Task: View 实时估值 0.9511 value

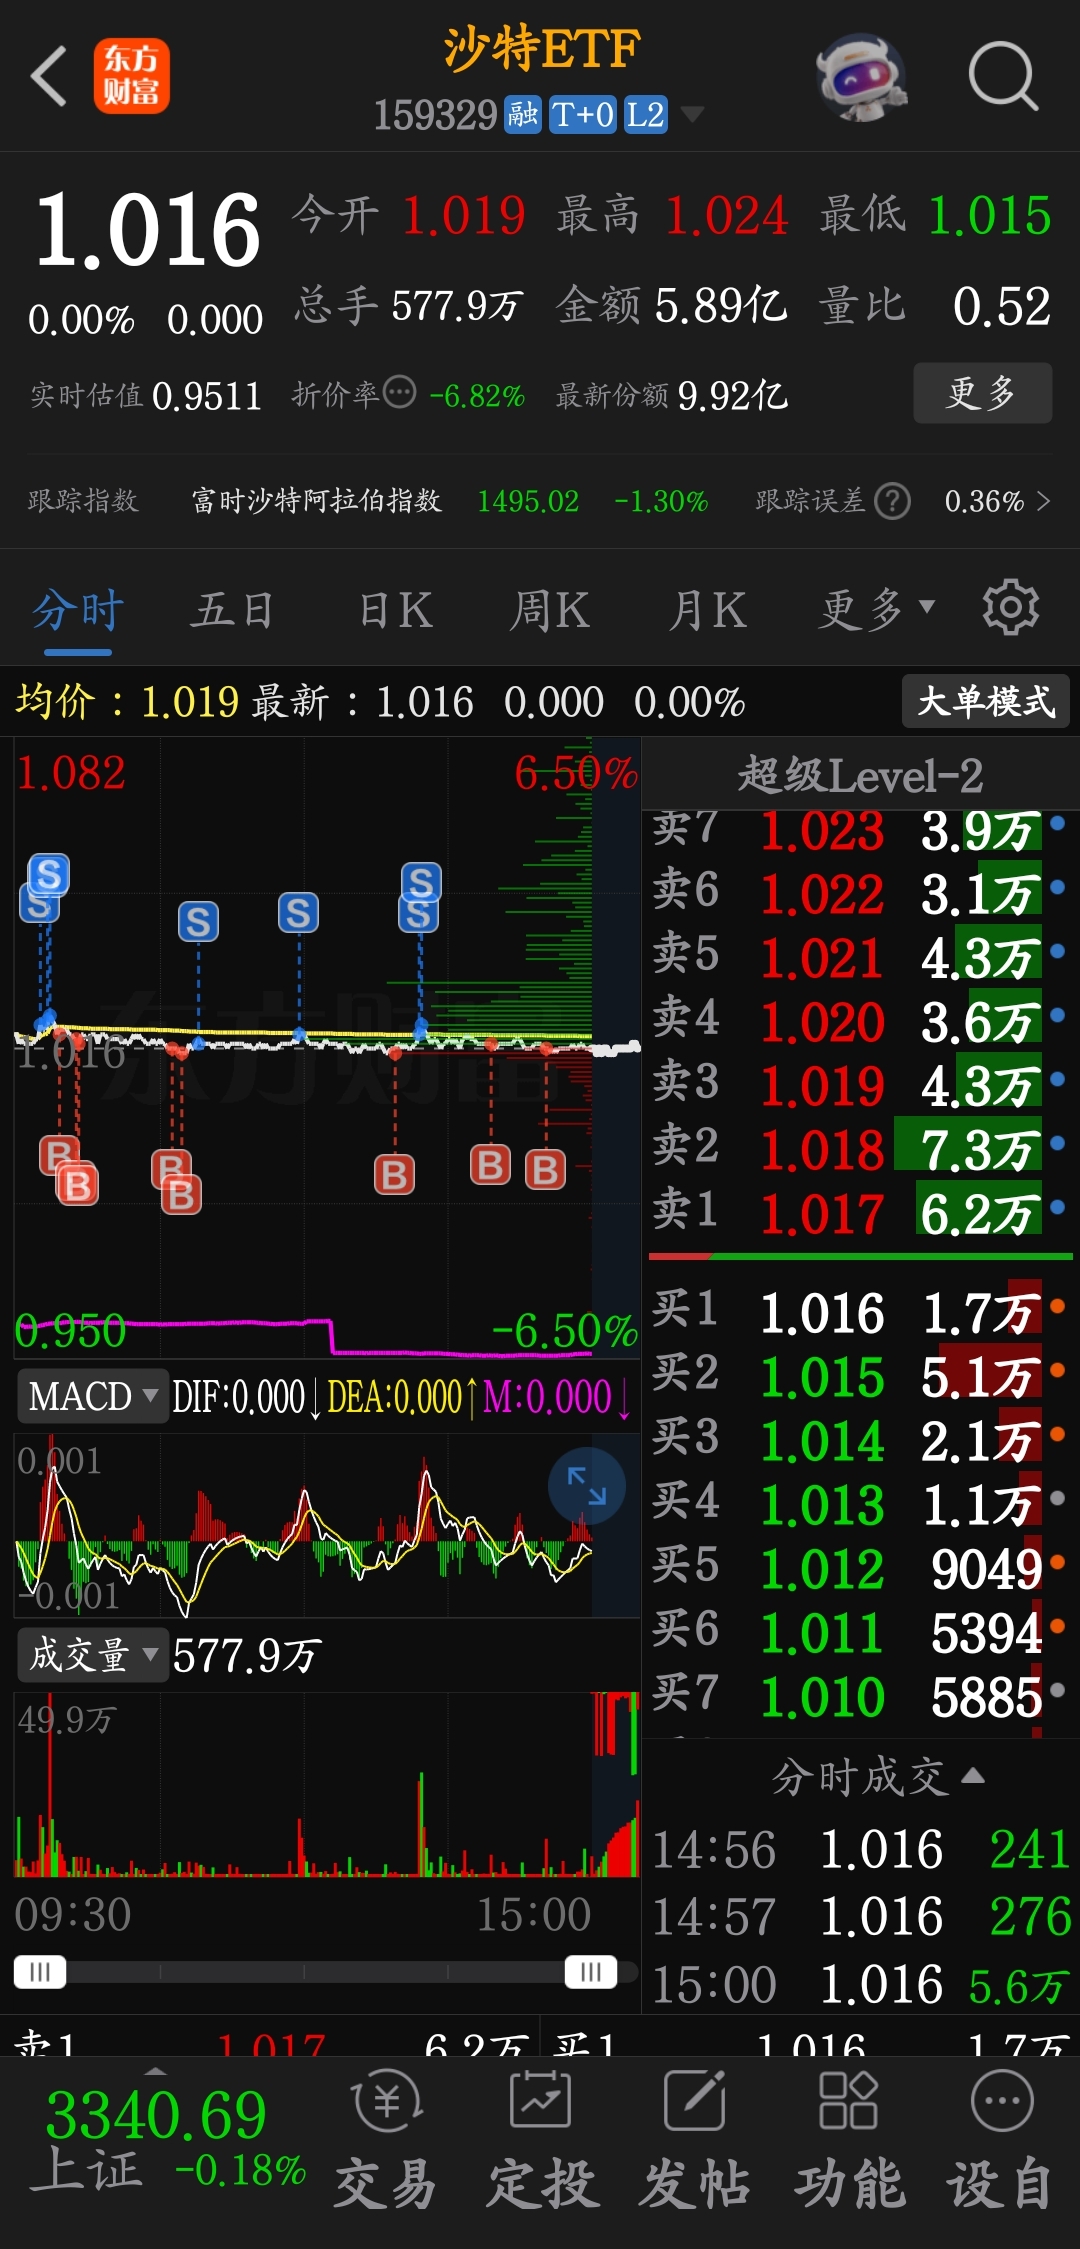Action: [x=146, y=396]
